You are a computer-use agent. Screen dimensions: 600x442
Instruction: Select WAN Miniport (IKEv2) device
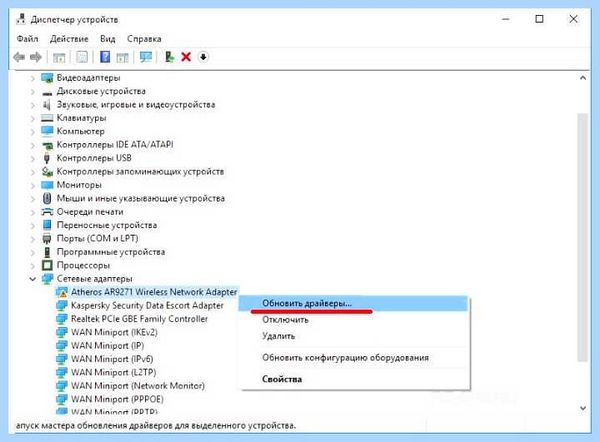point(114,332)
